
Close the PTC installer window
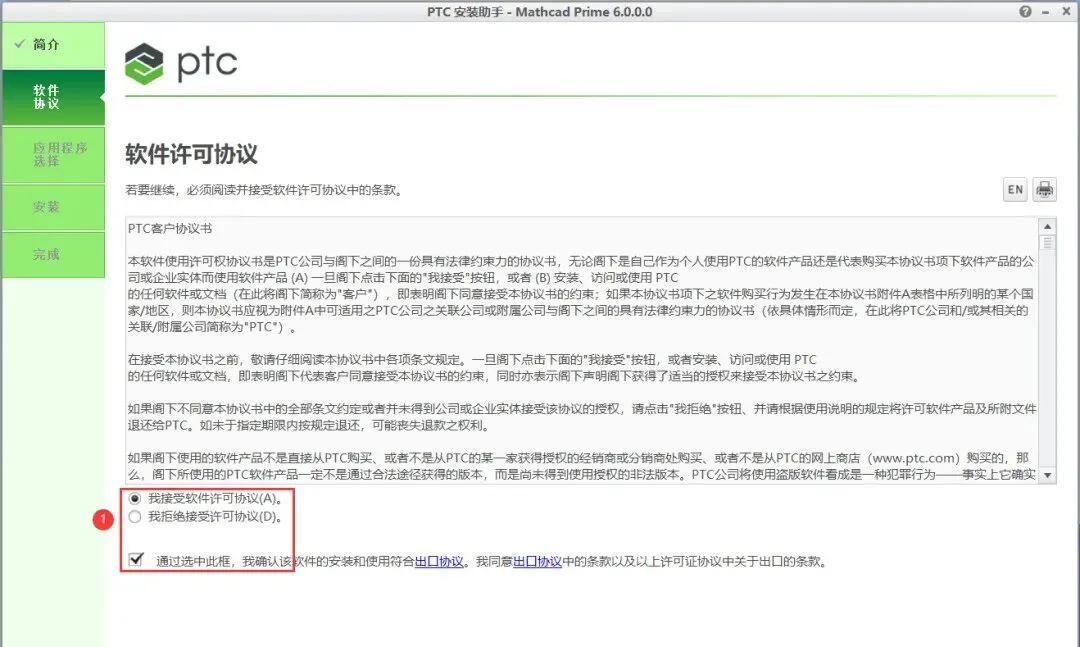[1066, 12]
